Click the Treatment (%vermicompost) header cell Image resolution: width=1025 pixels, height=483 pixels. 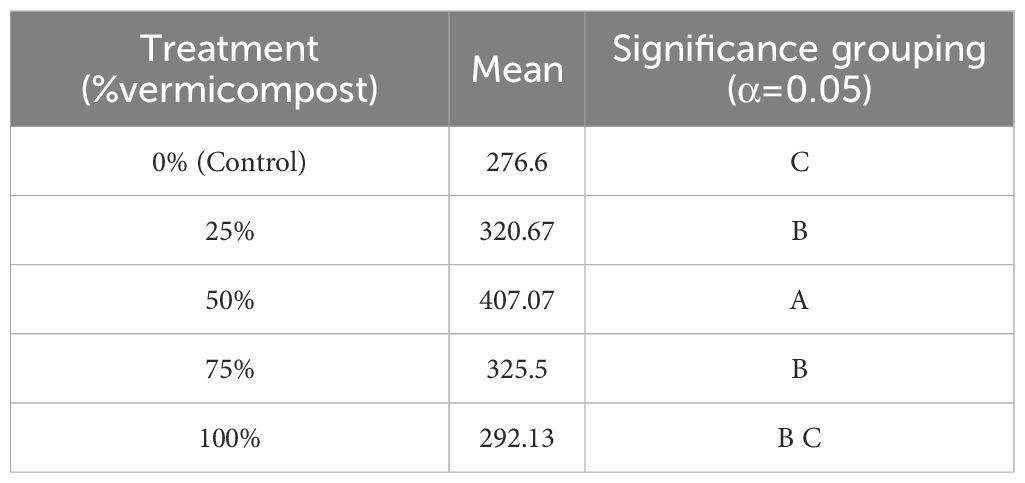click(229, 69)
